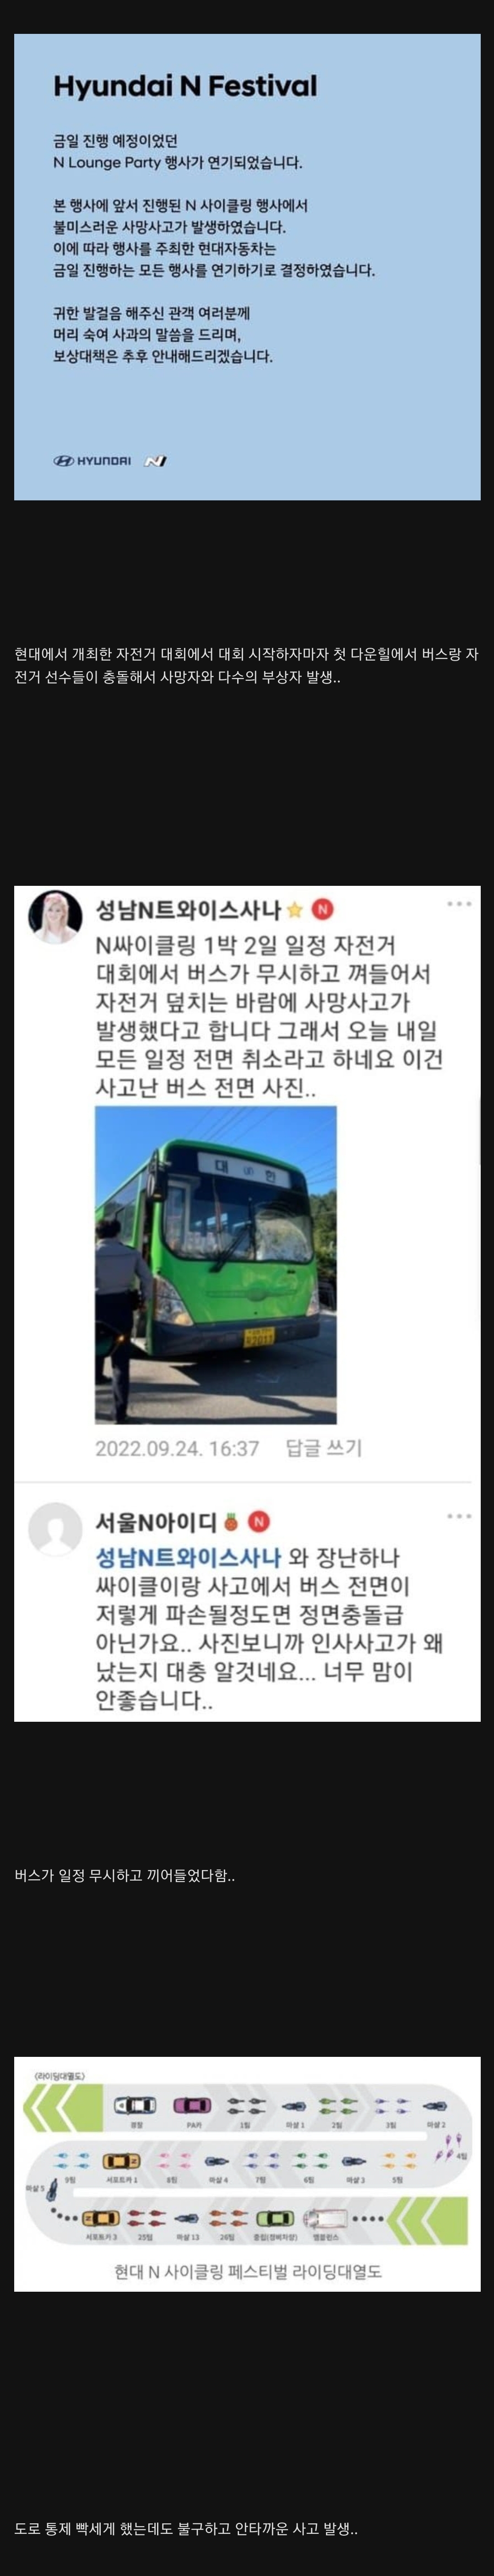Click the 성남N트와이스사나 username
This screenshot has width=494, height=2576.
[x=188, y=910]
